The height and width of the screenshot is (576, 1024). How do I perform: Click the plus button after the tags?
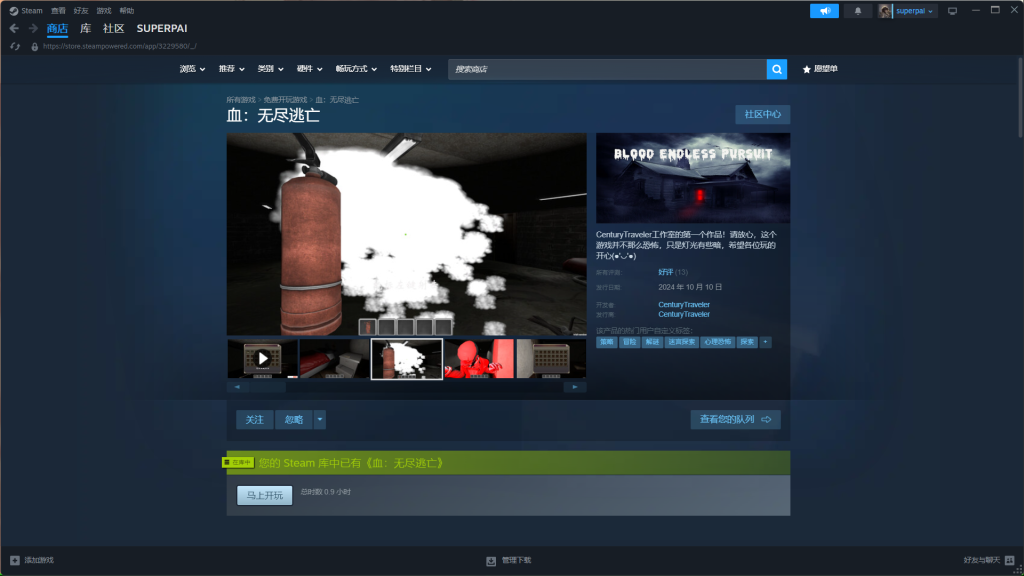point(766,342)
